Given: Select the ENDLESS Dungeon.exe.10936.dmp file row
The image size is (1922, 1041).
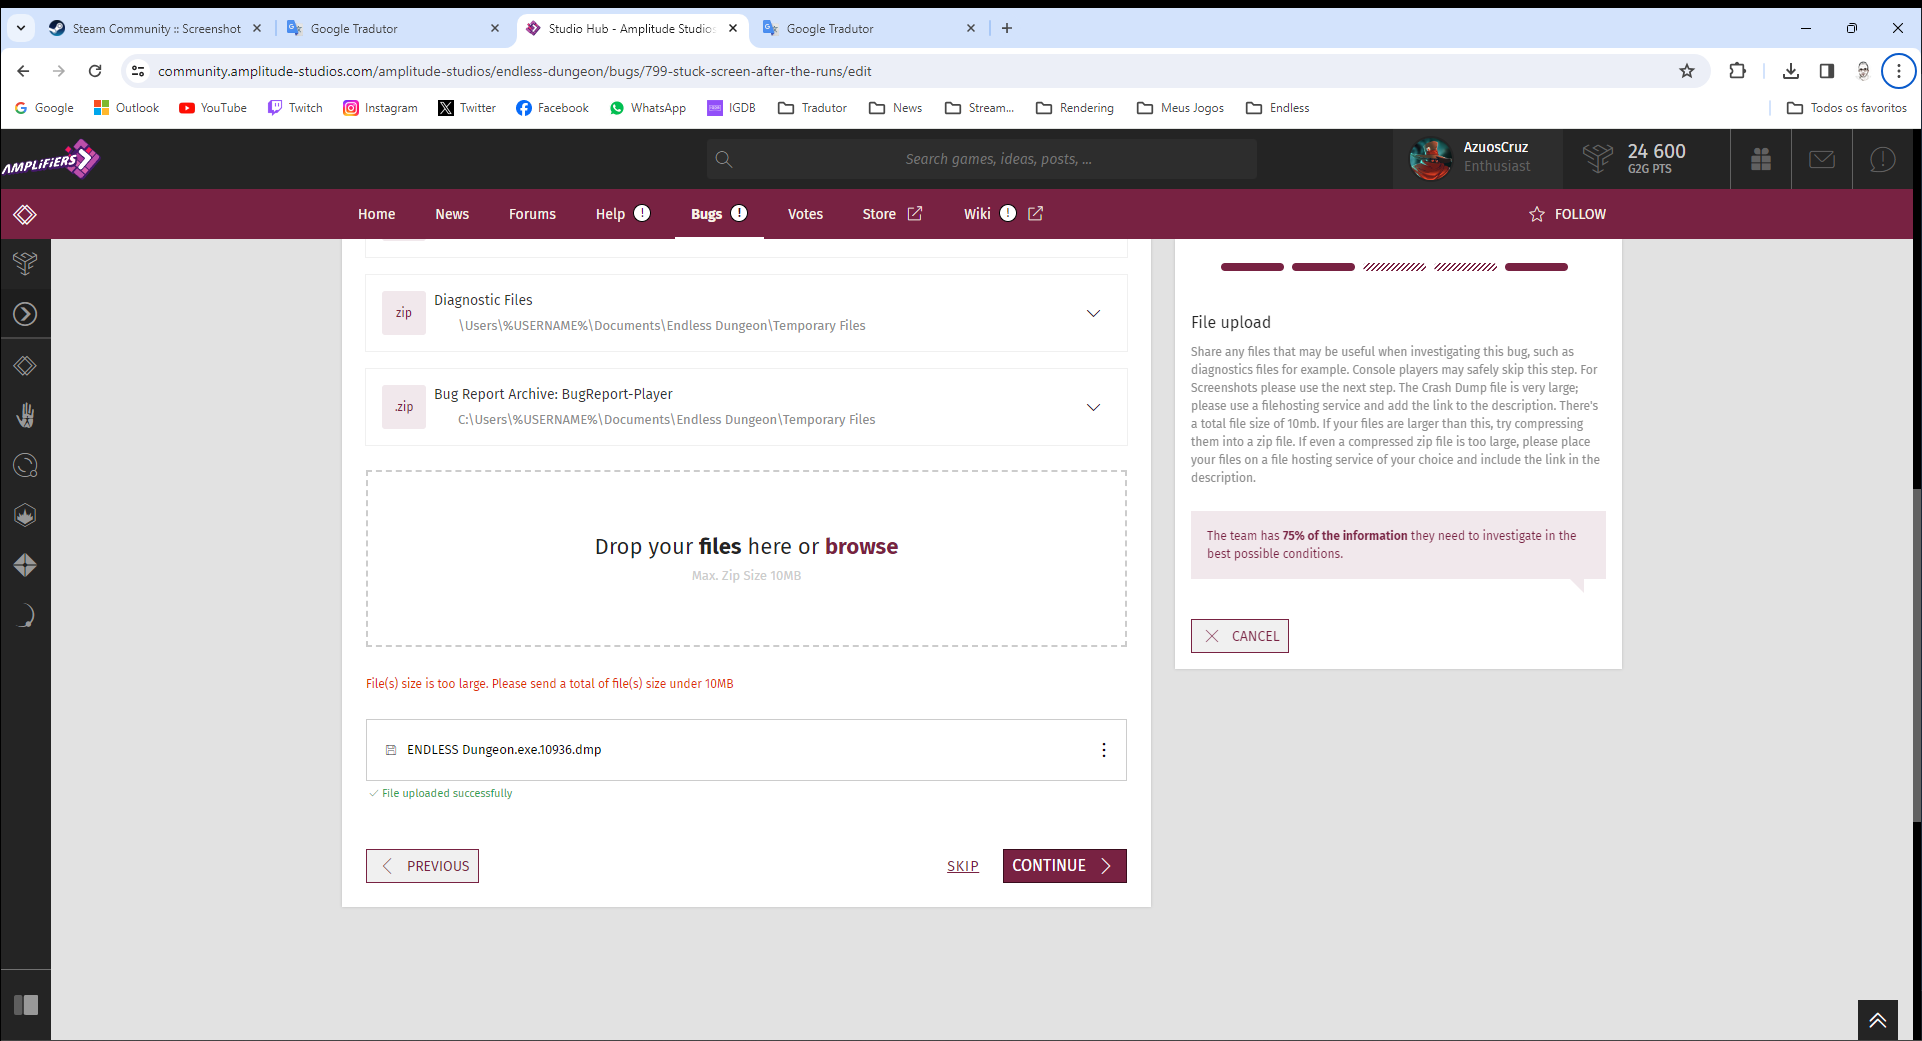Looking at the screenshot, I should tap(746, 750).
